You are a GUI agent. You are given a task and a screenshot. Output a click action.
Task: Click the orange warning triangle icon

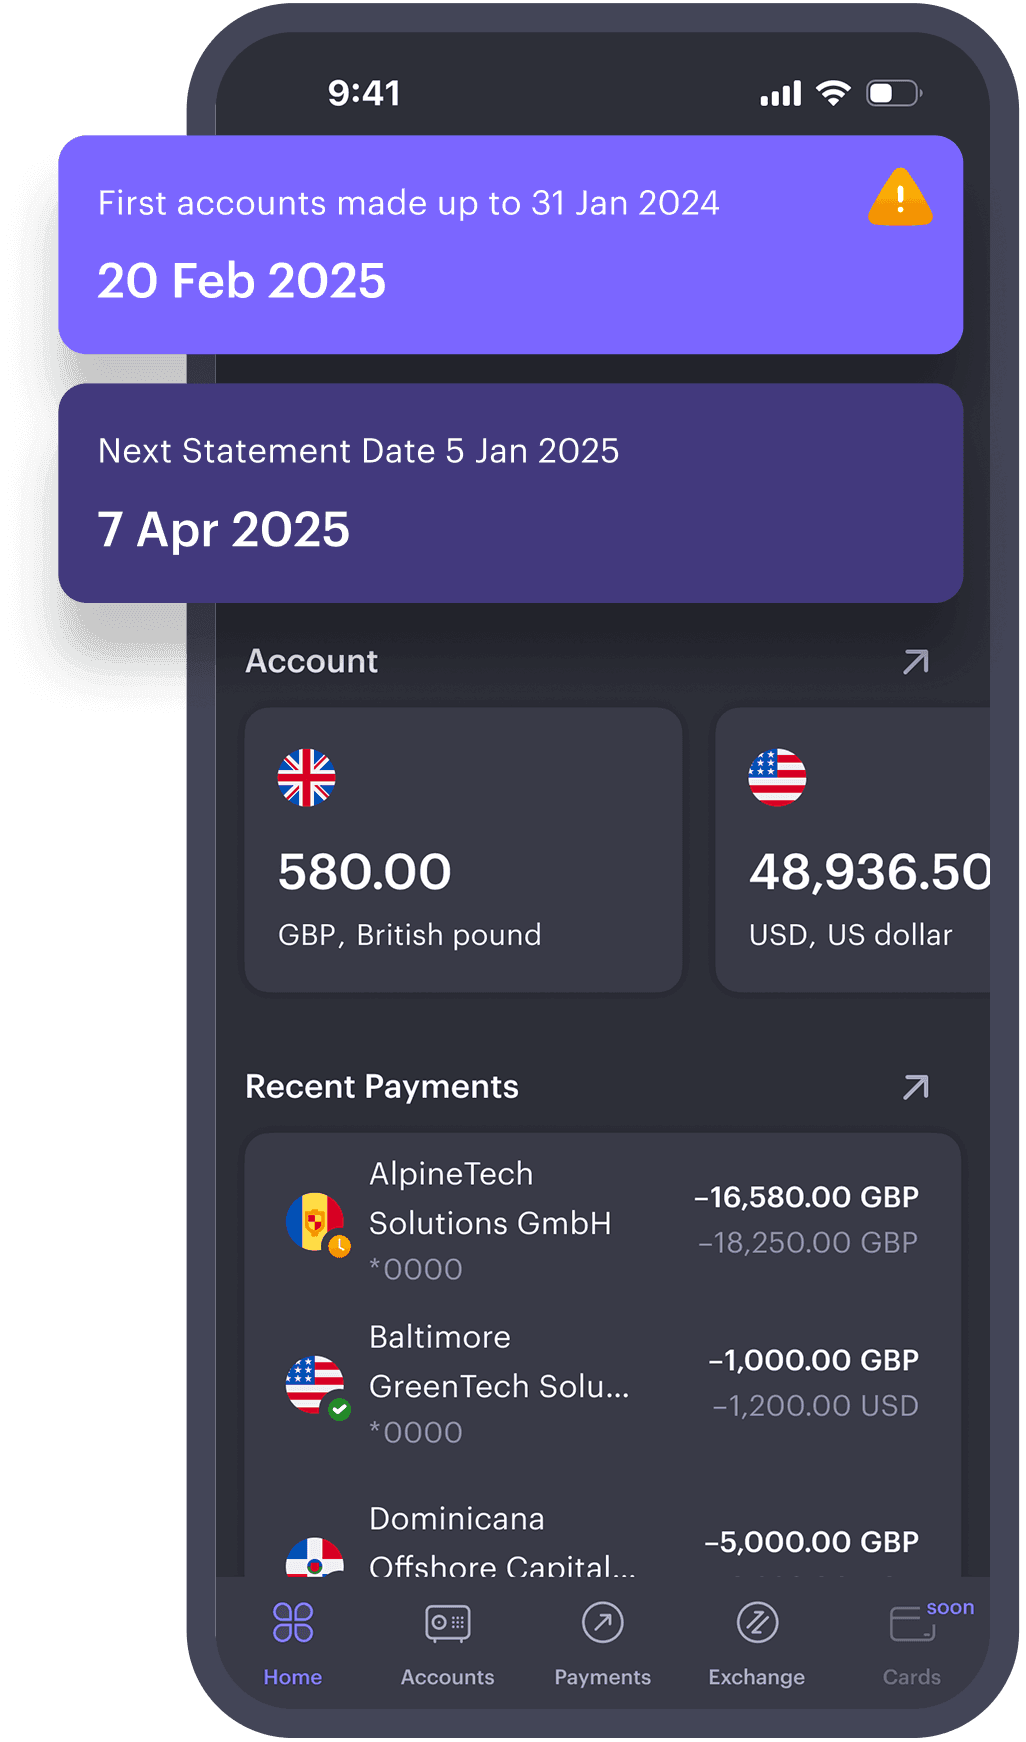coord(900,197)
